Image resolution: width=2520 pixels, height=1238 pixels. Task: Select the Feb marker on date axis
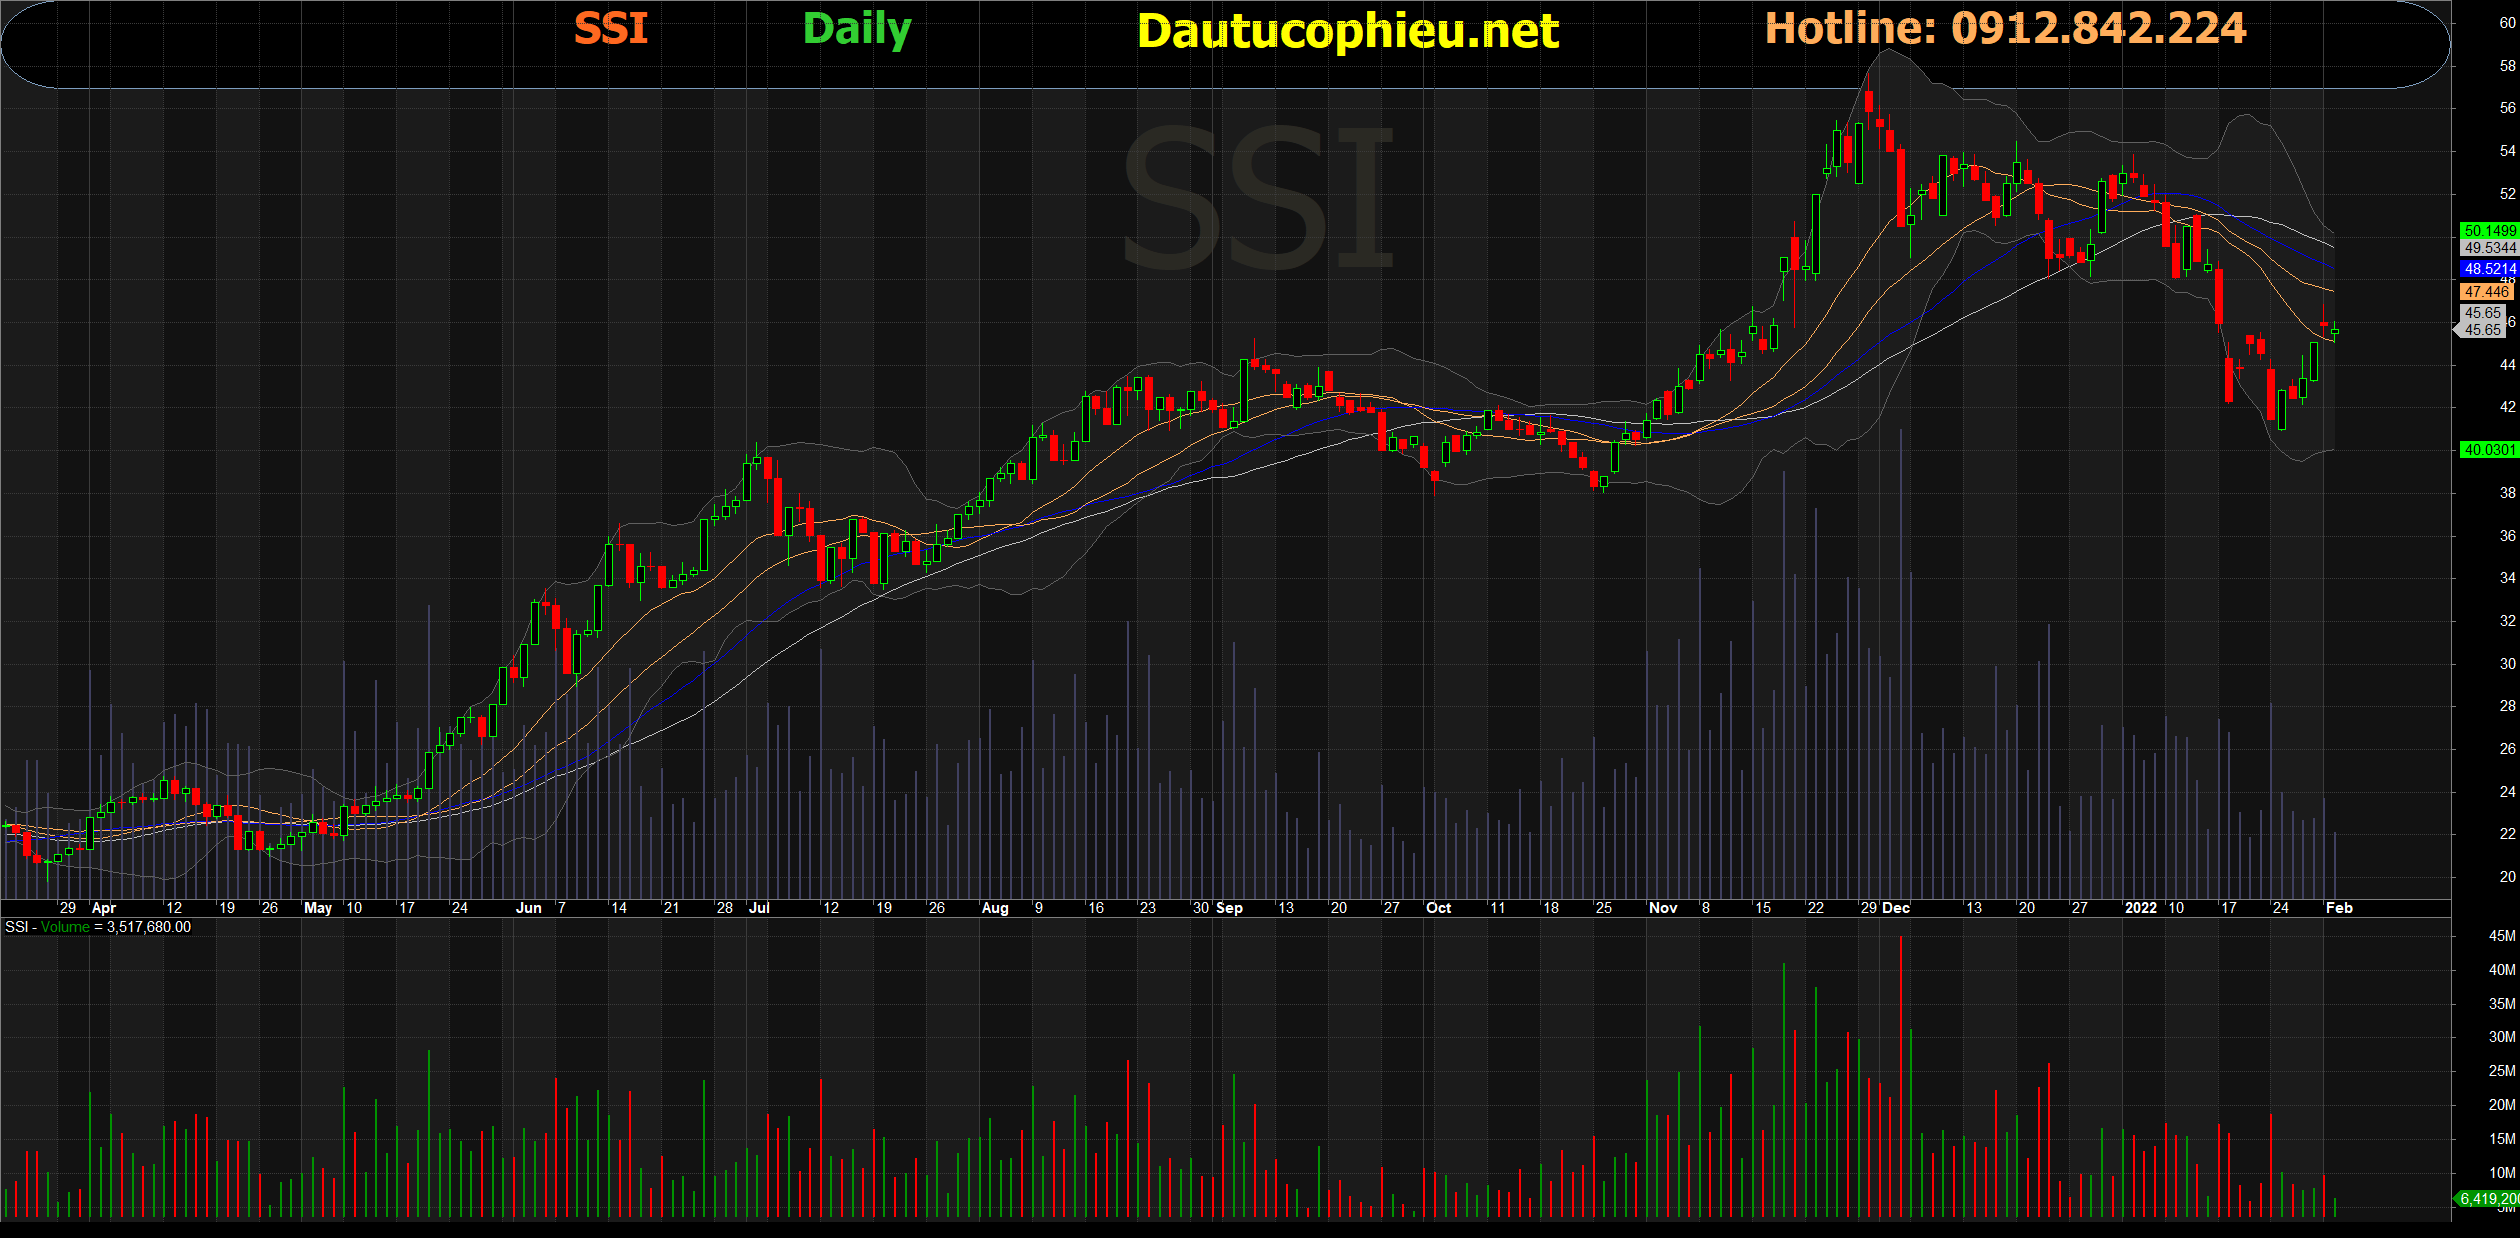tap(2339, 908)
